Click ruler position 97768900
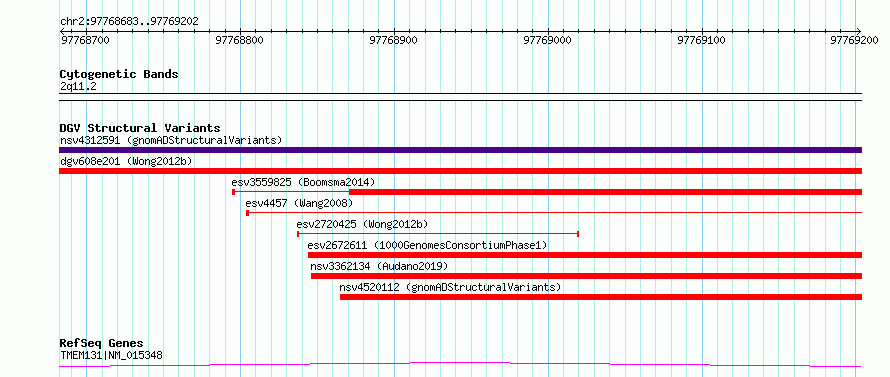The height and width of the screenshot is (377, 890). [x=394, y=40]
